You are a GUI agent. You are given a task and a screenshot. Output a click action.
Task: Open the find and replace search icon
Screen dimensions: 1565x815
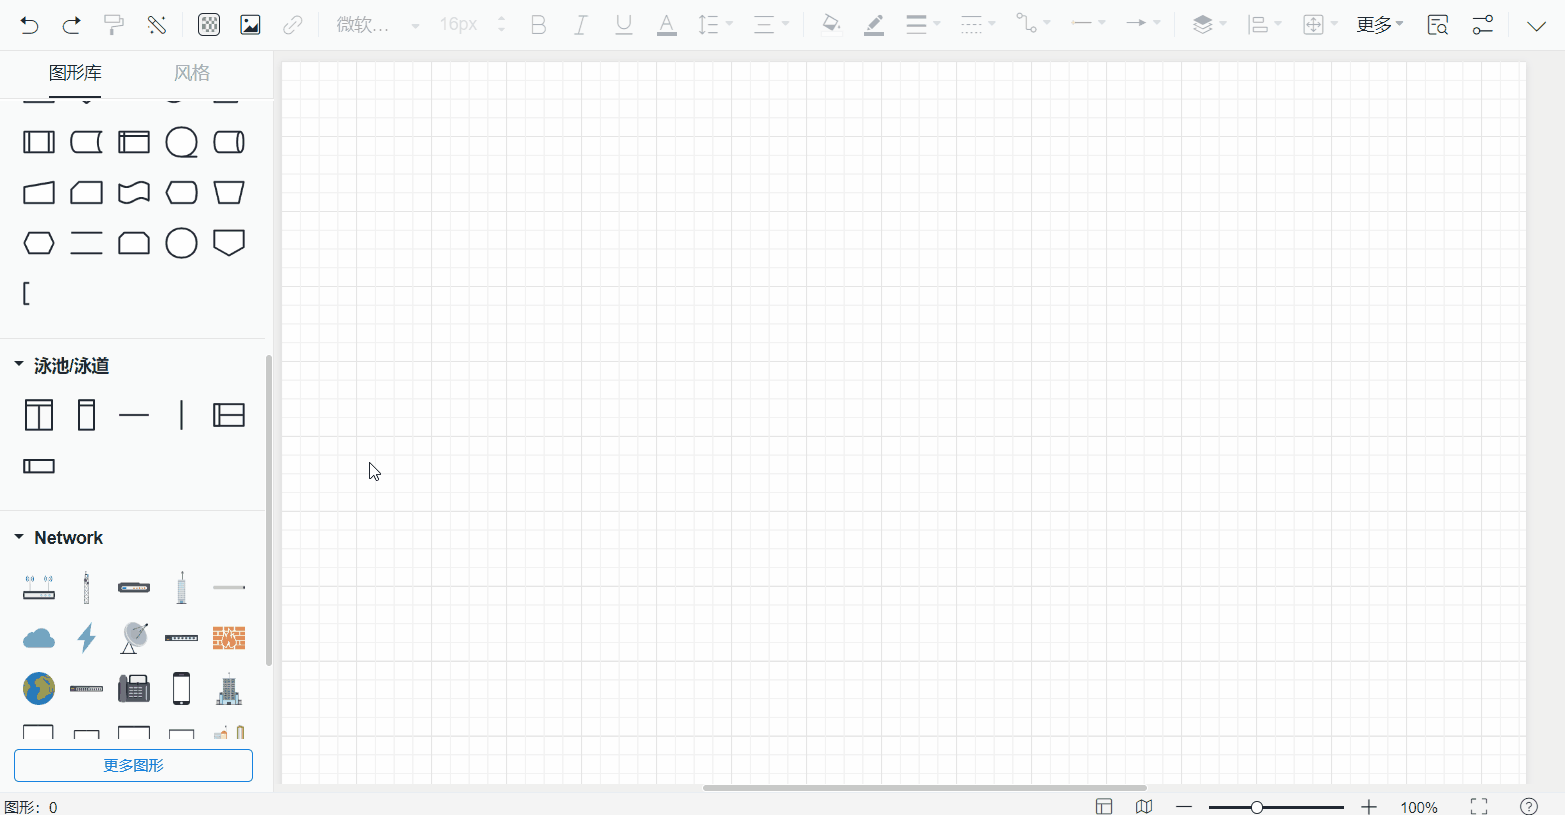point(1437,25)
